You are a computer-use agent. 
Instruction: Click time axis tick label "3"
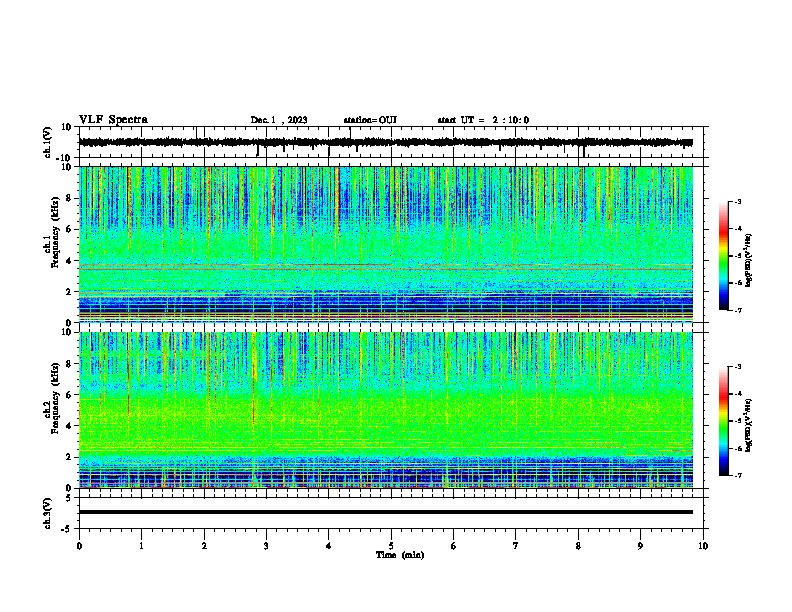pyautogui.click(x=266, y=546)
